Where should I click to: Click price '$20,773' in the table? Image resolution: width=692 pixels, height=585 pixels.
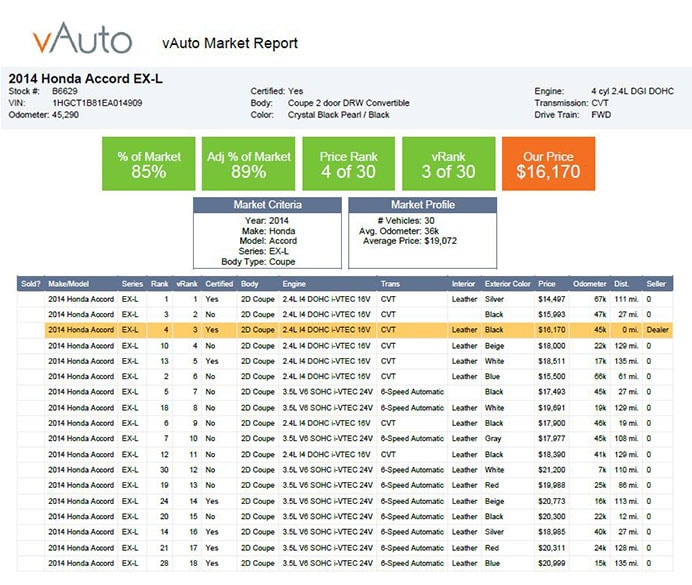pyautogui.click(x=552, y=501)
